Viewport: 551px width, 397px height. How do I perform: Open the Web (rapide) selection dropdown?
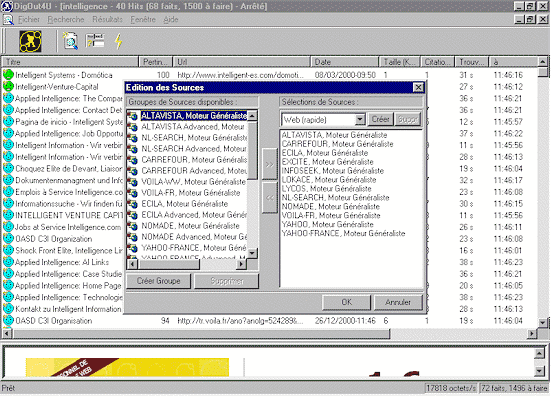(360, 119)
